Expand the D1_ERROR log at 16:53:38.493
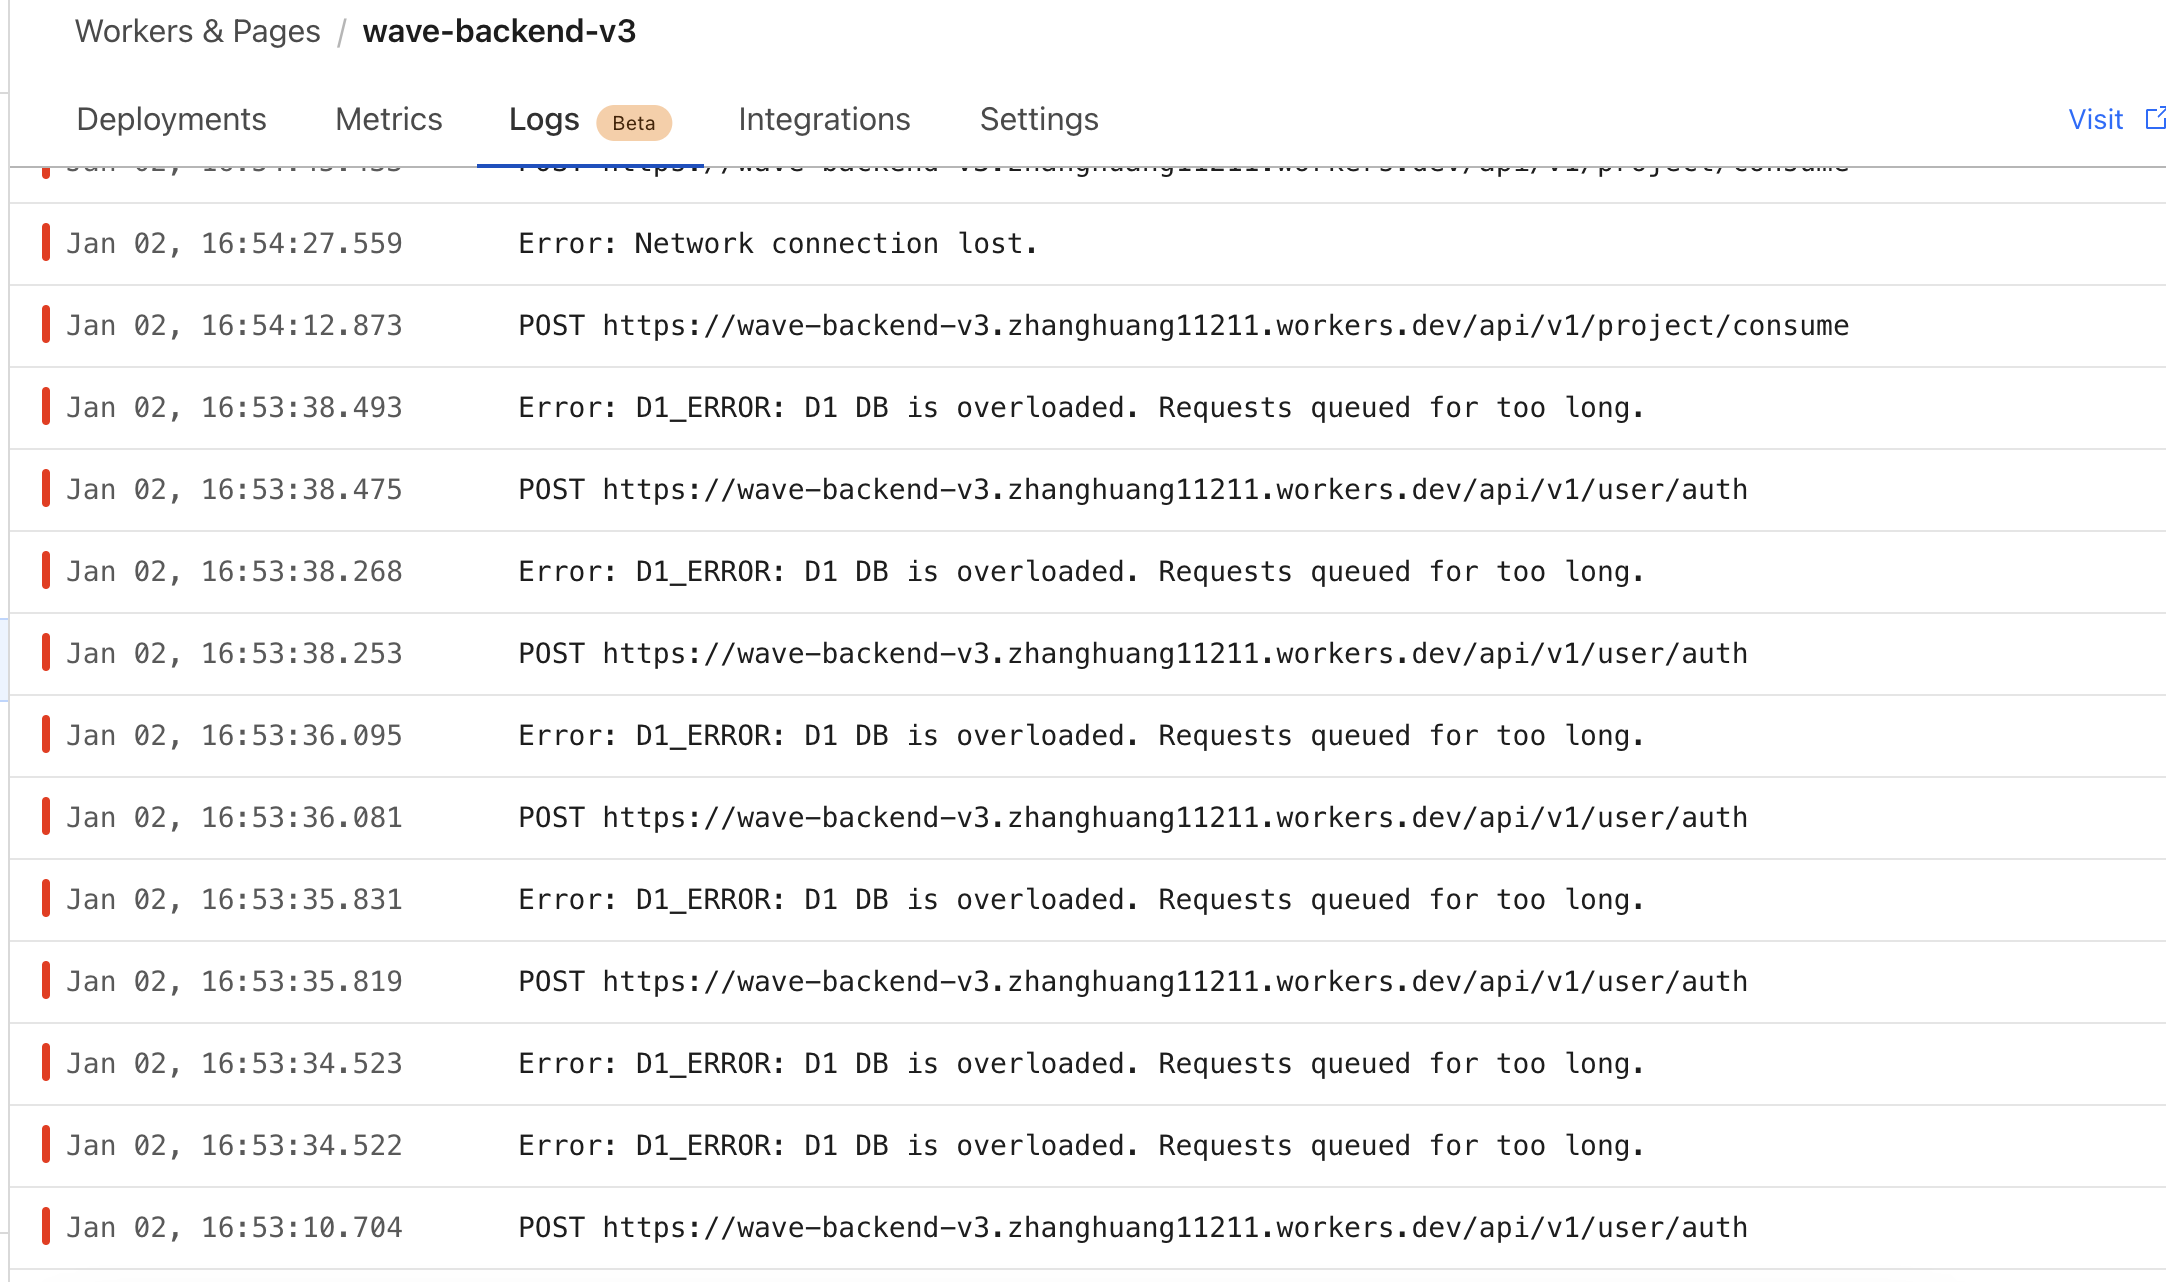The image size is (2166, 1282). tap(1080, 408)
